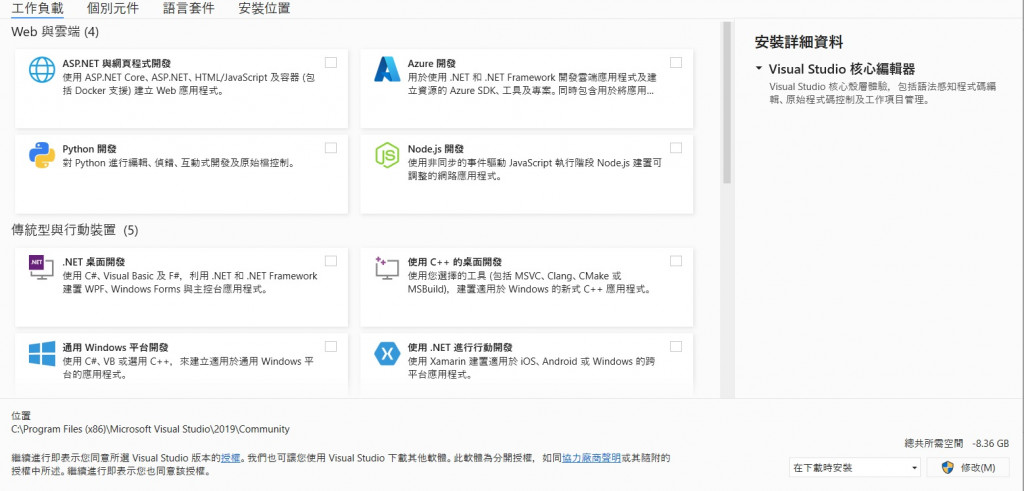Click the .NET desktop development monitor icon
The width and height of the screenshot is (1024, 491).
[x=41, y=268]
